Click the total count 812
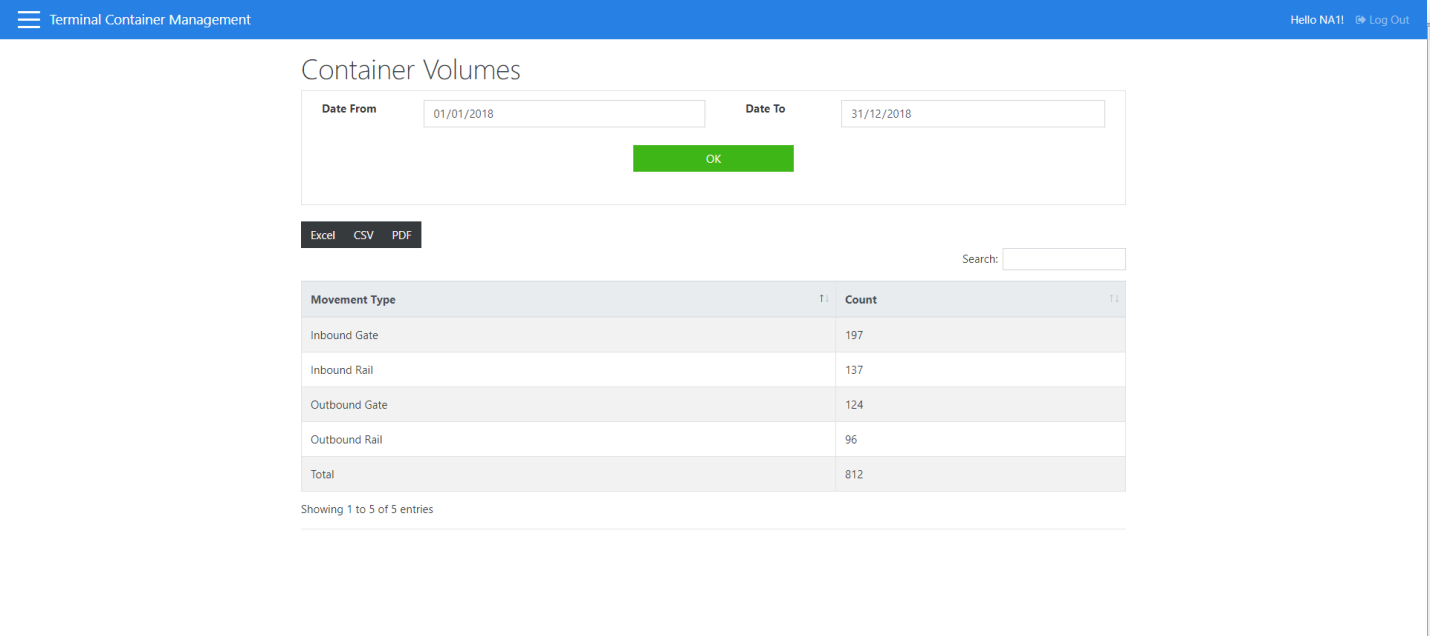 point(854,475)
